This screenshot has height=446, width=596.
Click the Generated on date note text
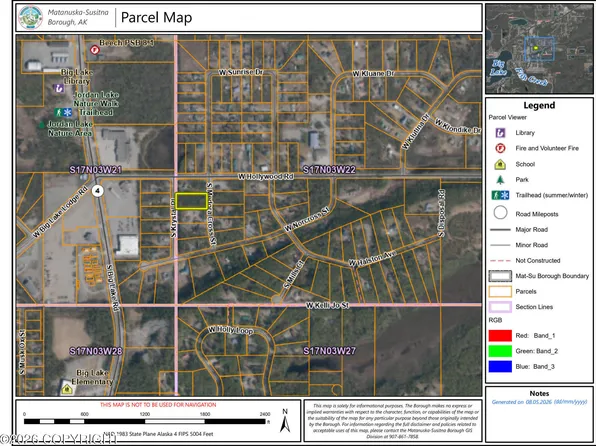539,402
